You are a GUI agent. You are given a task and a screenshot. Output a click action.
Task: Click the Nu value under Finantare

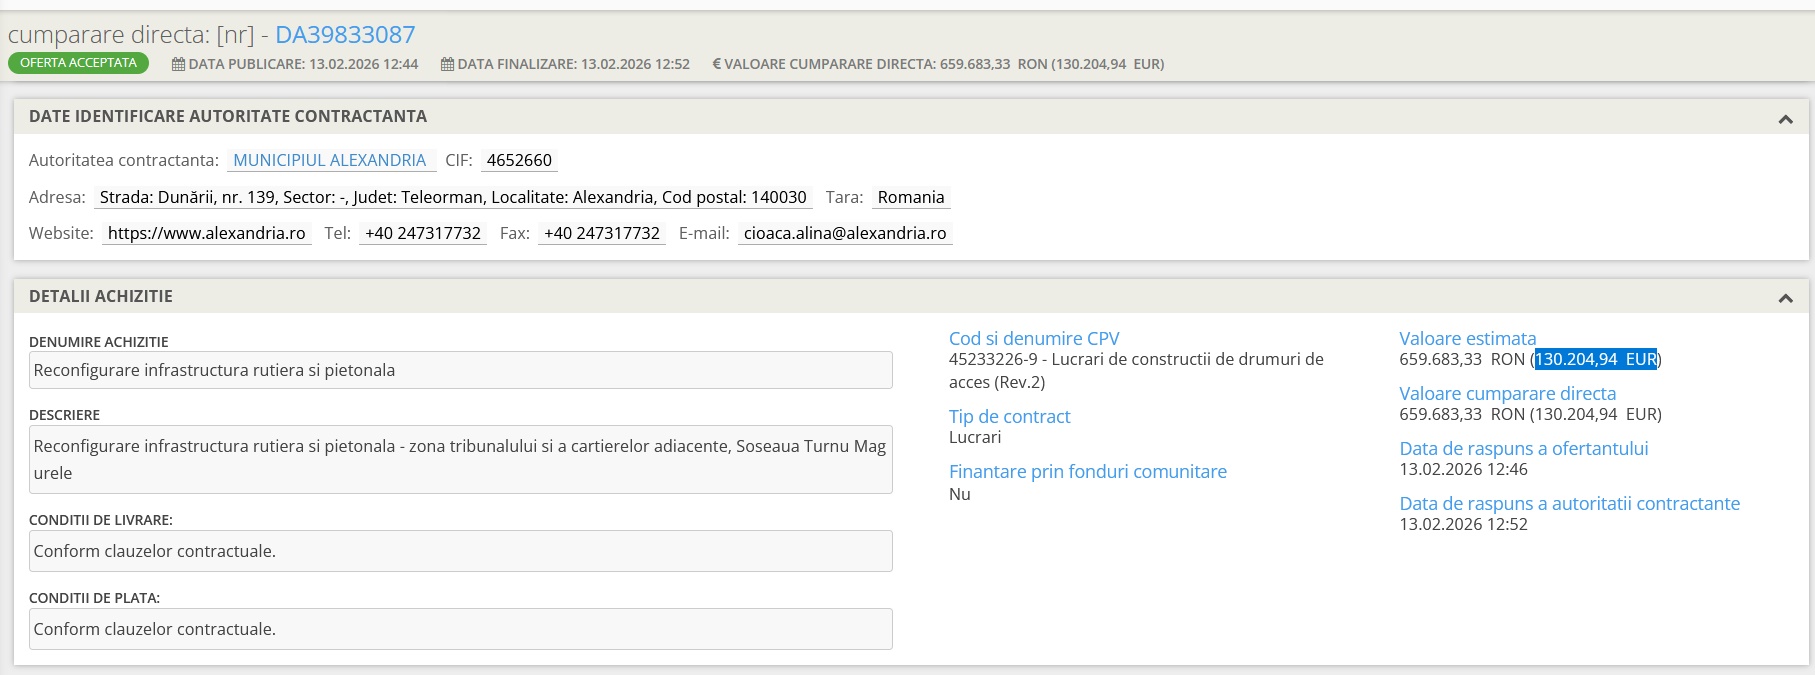point(960,494)
